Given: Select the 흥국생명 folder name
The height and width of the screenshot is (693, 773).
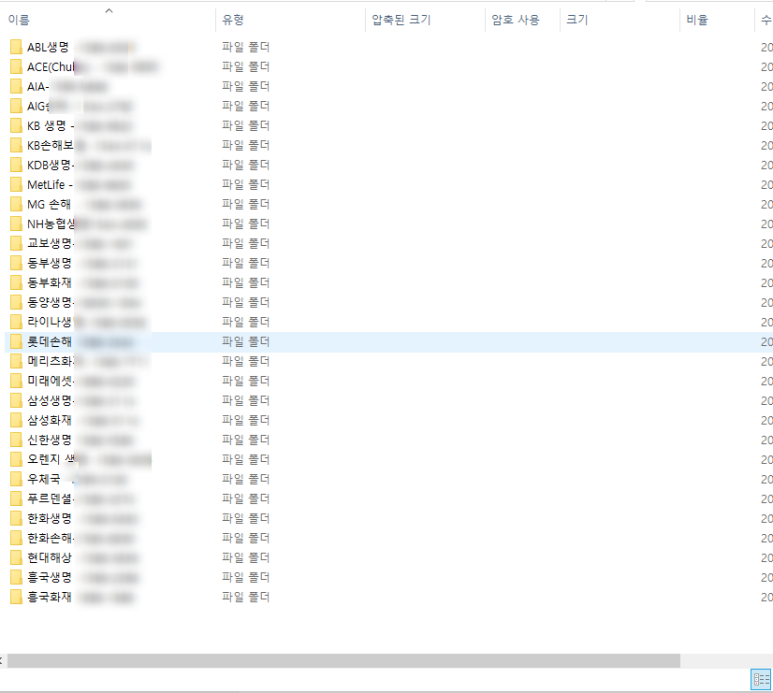Looking at the screenshot, I should click(49, 577).
